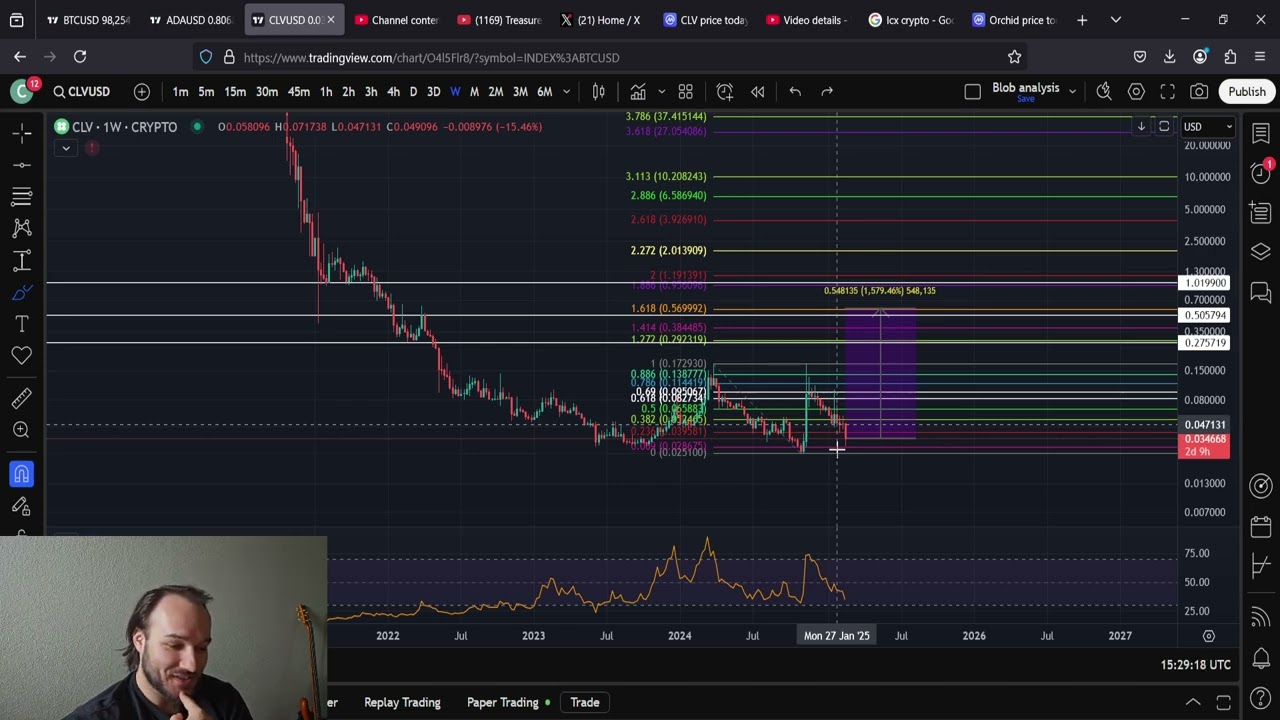Viewport: 1280px width, 720px height.
Task: Open the CLVUSD symbol search
Action: (x=81, y=92)
